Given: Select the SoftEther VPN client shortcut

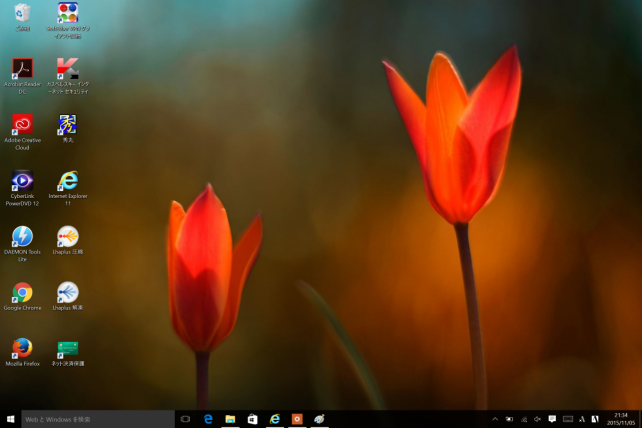Looking at the screenshot, I should [x=68, y=20].
